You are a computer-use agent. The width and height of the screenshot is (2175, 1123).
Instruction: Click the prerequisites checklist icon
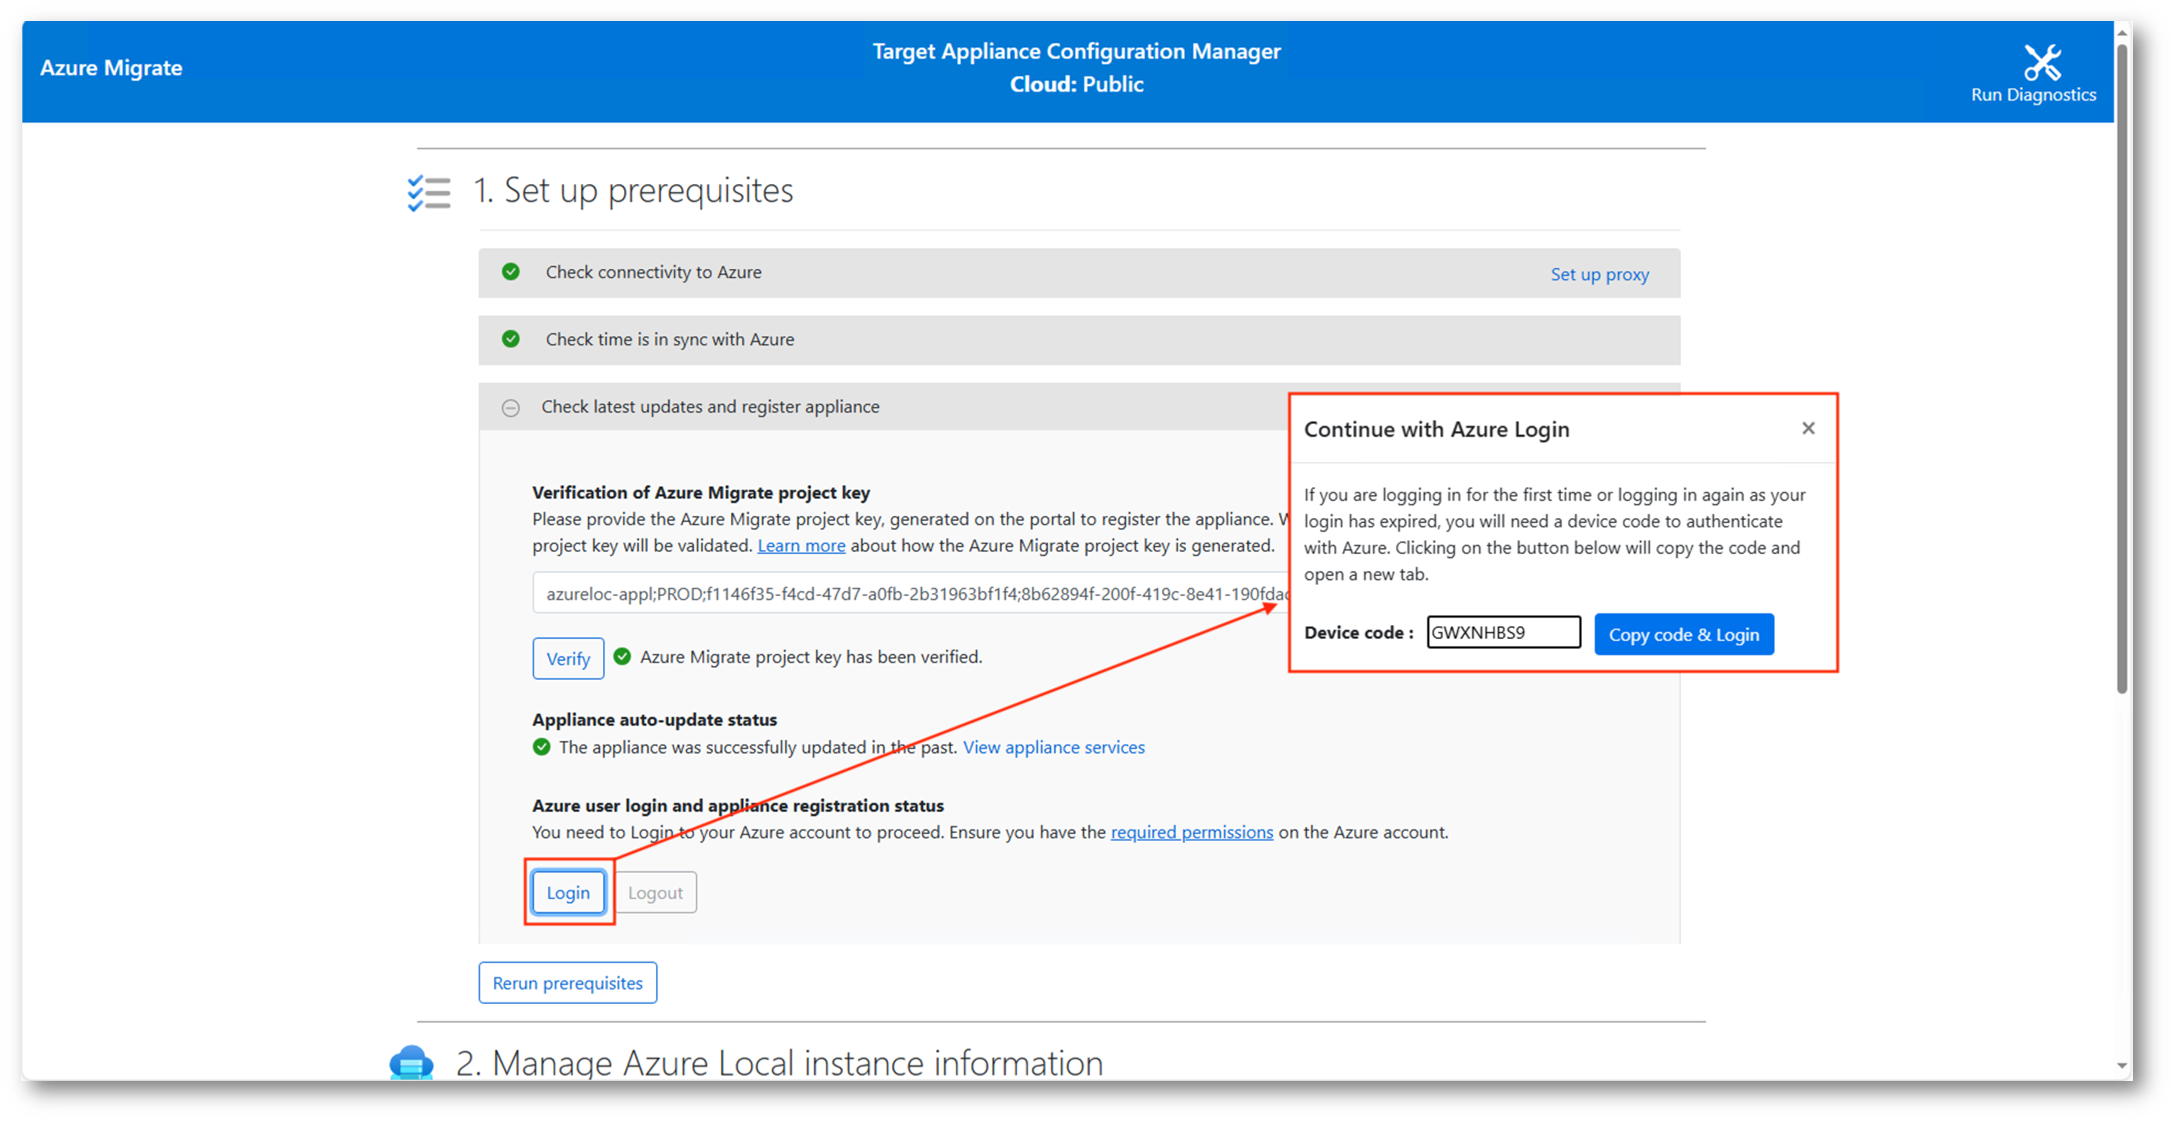pos(429,192)
